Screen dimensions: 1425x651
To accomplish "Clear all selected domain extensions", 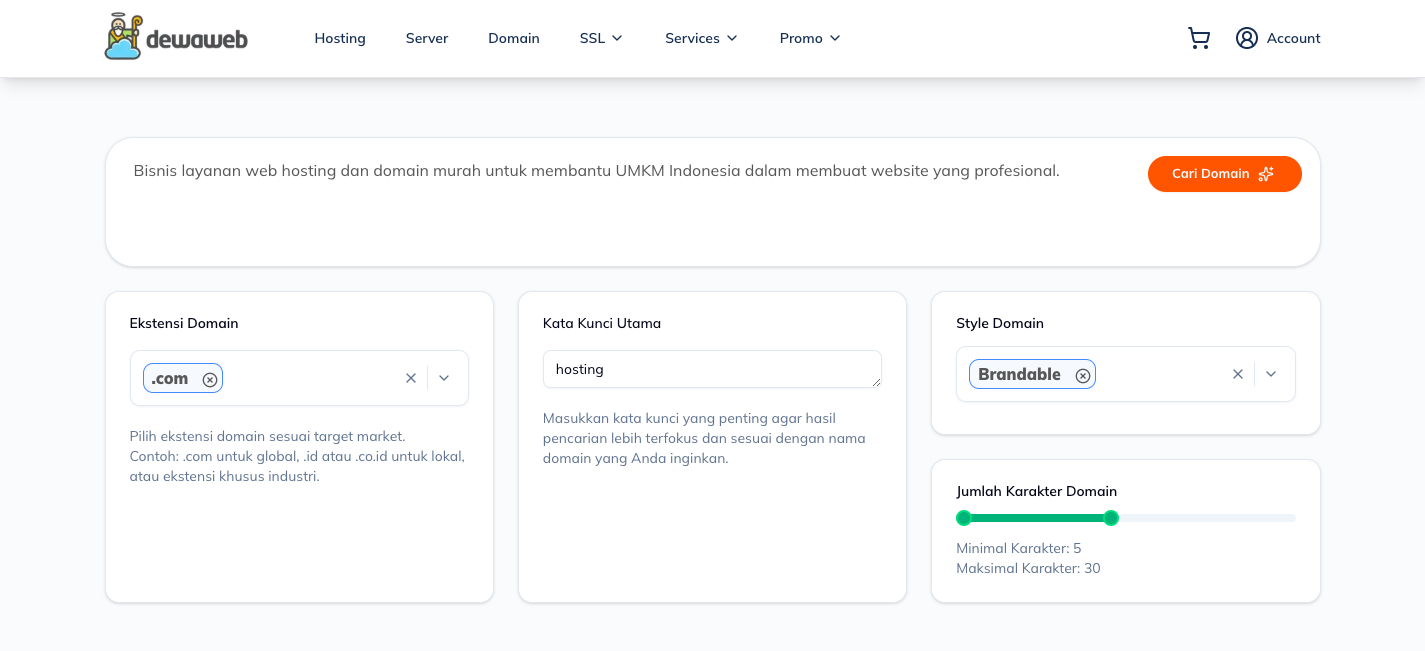I will 410,378.
